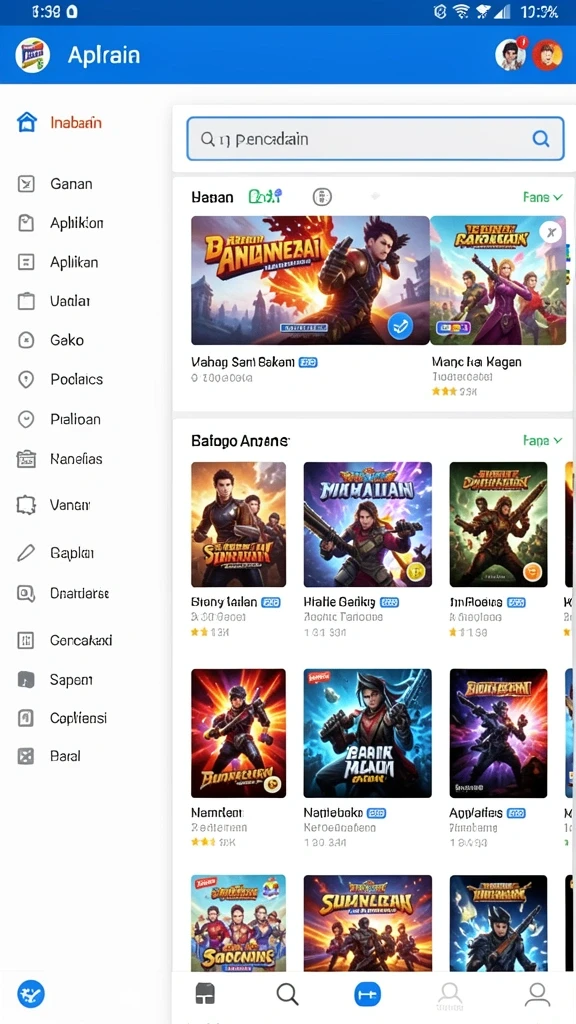Viewport: 576px width, 1024px height.
Task: Open the Baral sidebar link
Action: click(49, 756)
